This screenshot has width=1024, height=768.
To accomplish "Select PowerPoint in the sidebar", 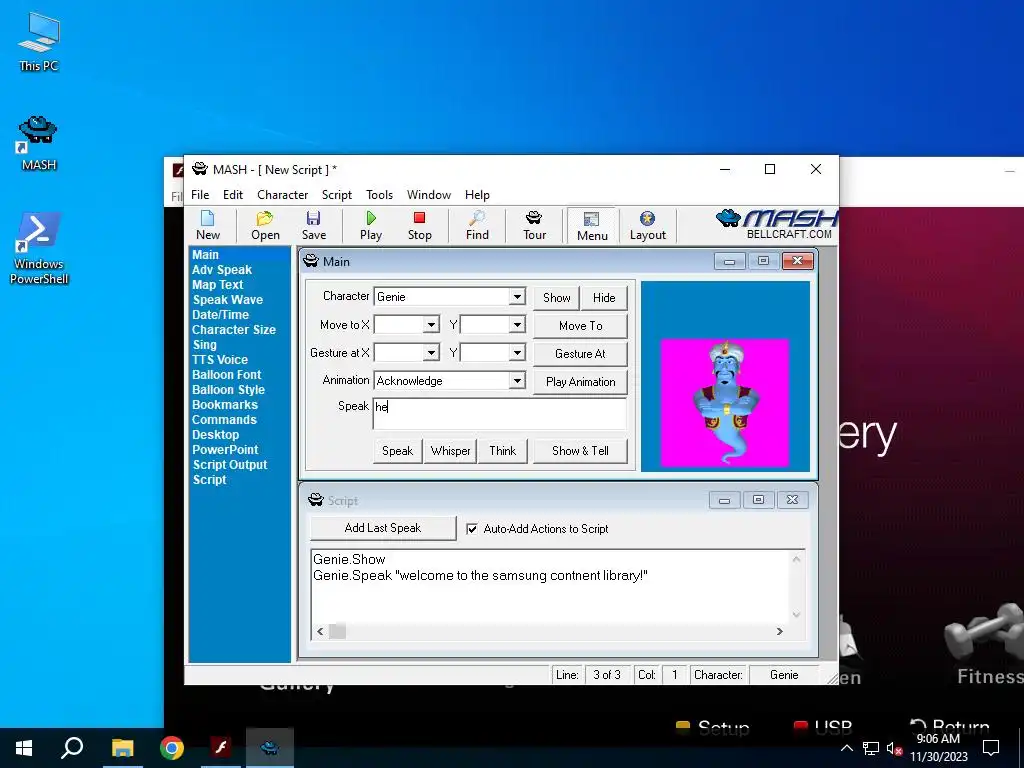I will point(225,450).
